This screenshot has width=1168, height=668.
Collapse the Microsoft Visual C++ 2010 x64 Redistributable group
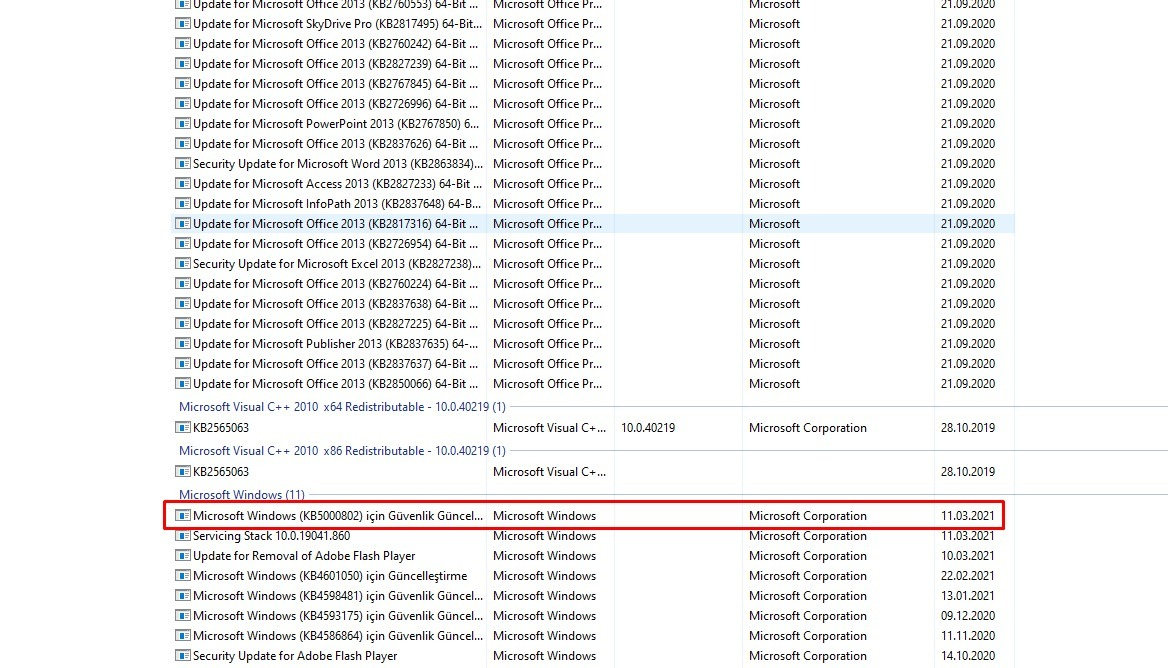tap(342, 407)
